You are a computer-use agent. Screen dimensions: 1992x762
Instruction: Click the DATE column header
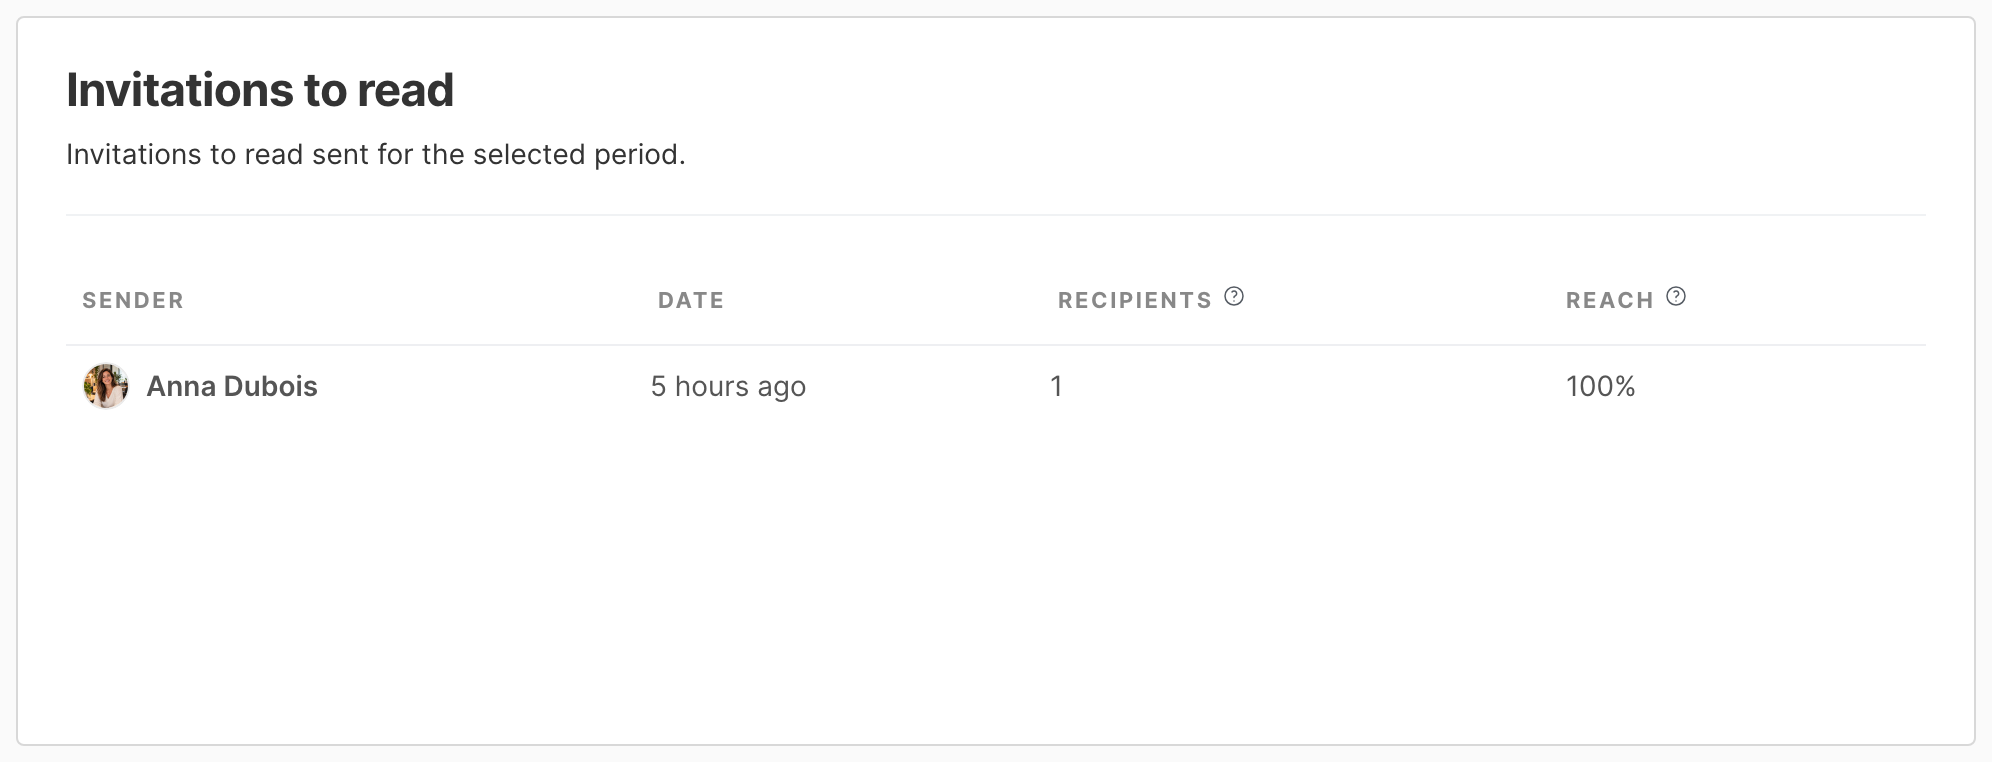pyautogui.click(x=691, y=300)
